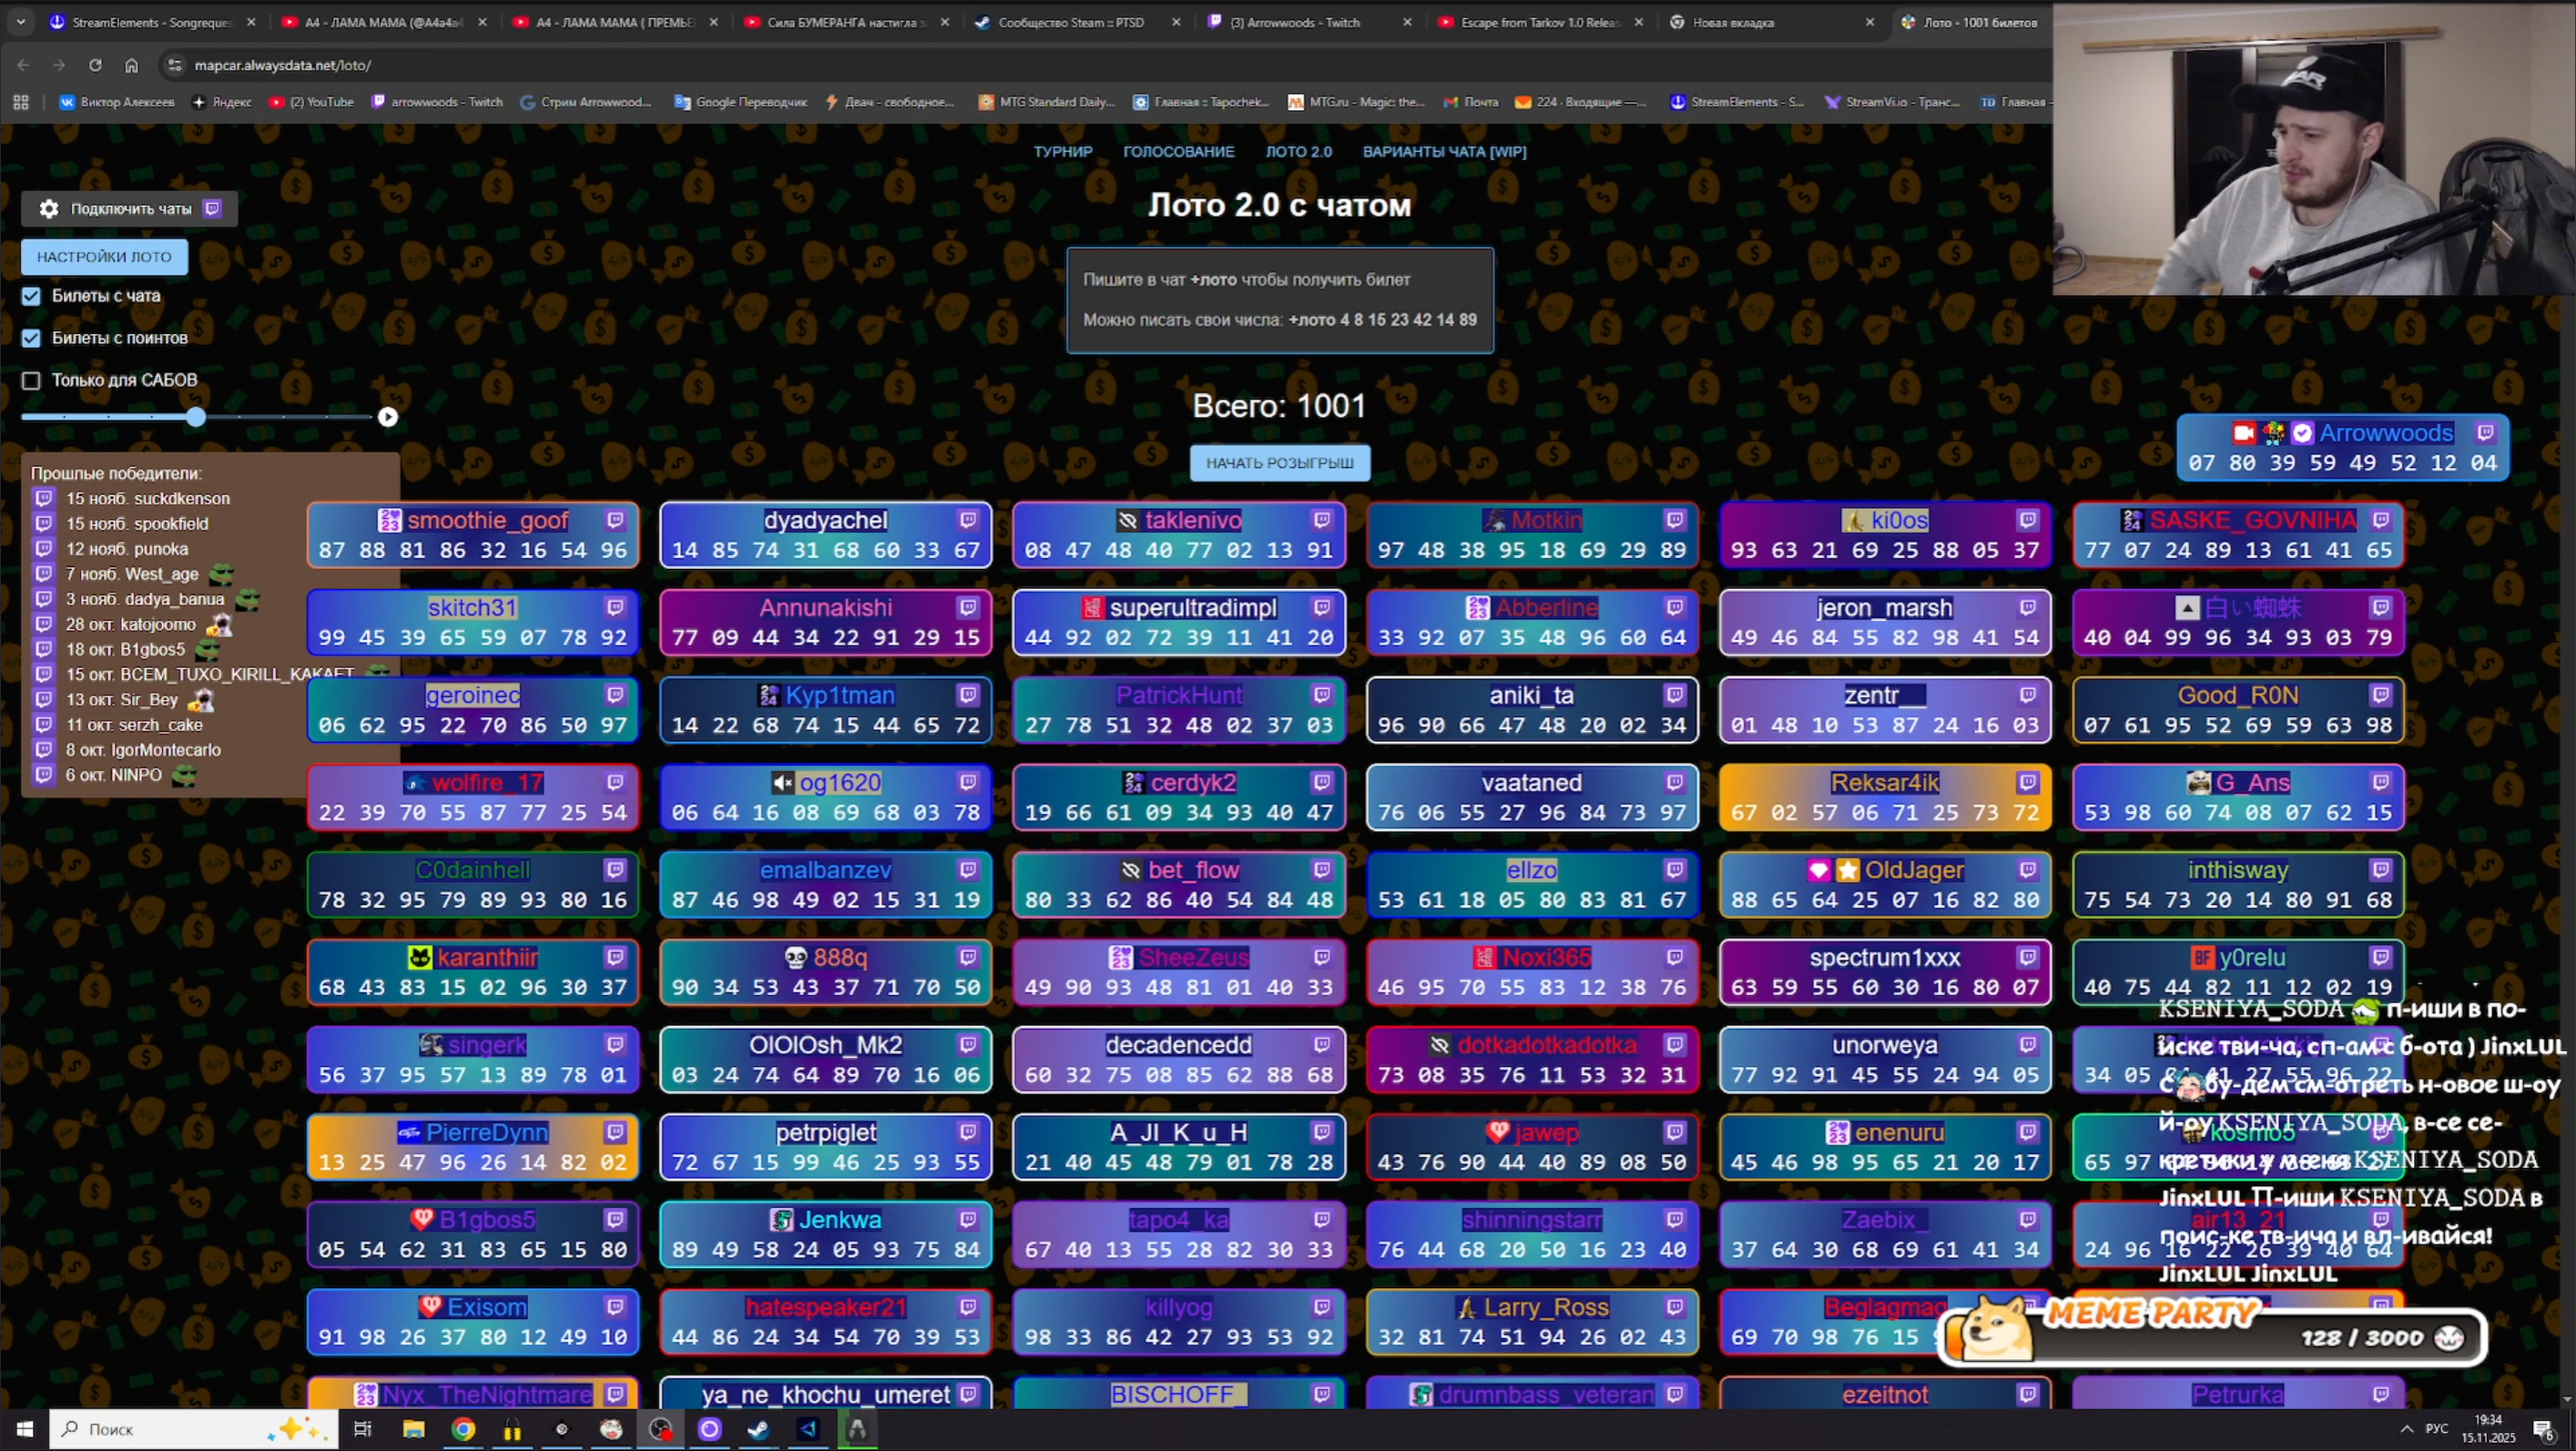Click the Twitch icon beside the suckdkenson winner
Viewport: 2576px width, 1451px height.
pyautogui.click(x=44, y=498)
